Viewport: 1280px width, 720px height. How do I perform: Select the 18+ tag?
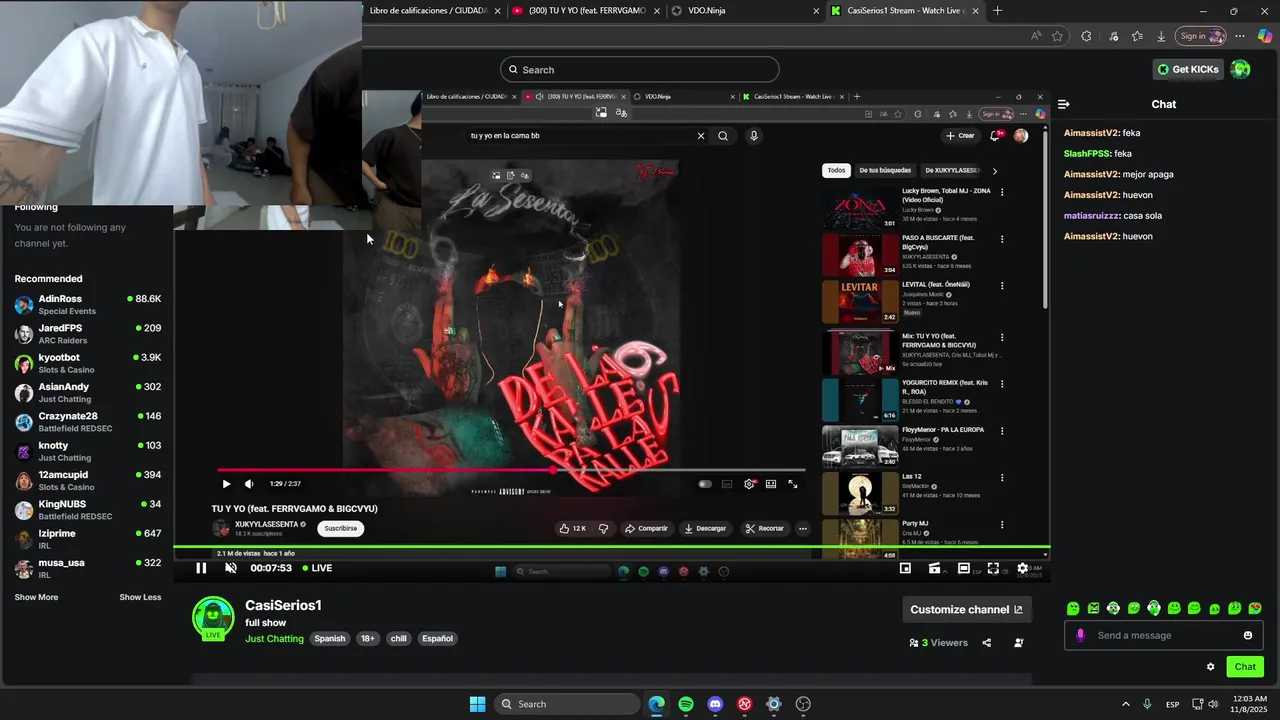(368, 639)
